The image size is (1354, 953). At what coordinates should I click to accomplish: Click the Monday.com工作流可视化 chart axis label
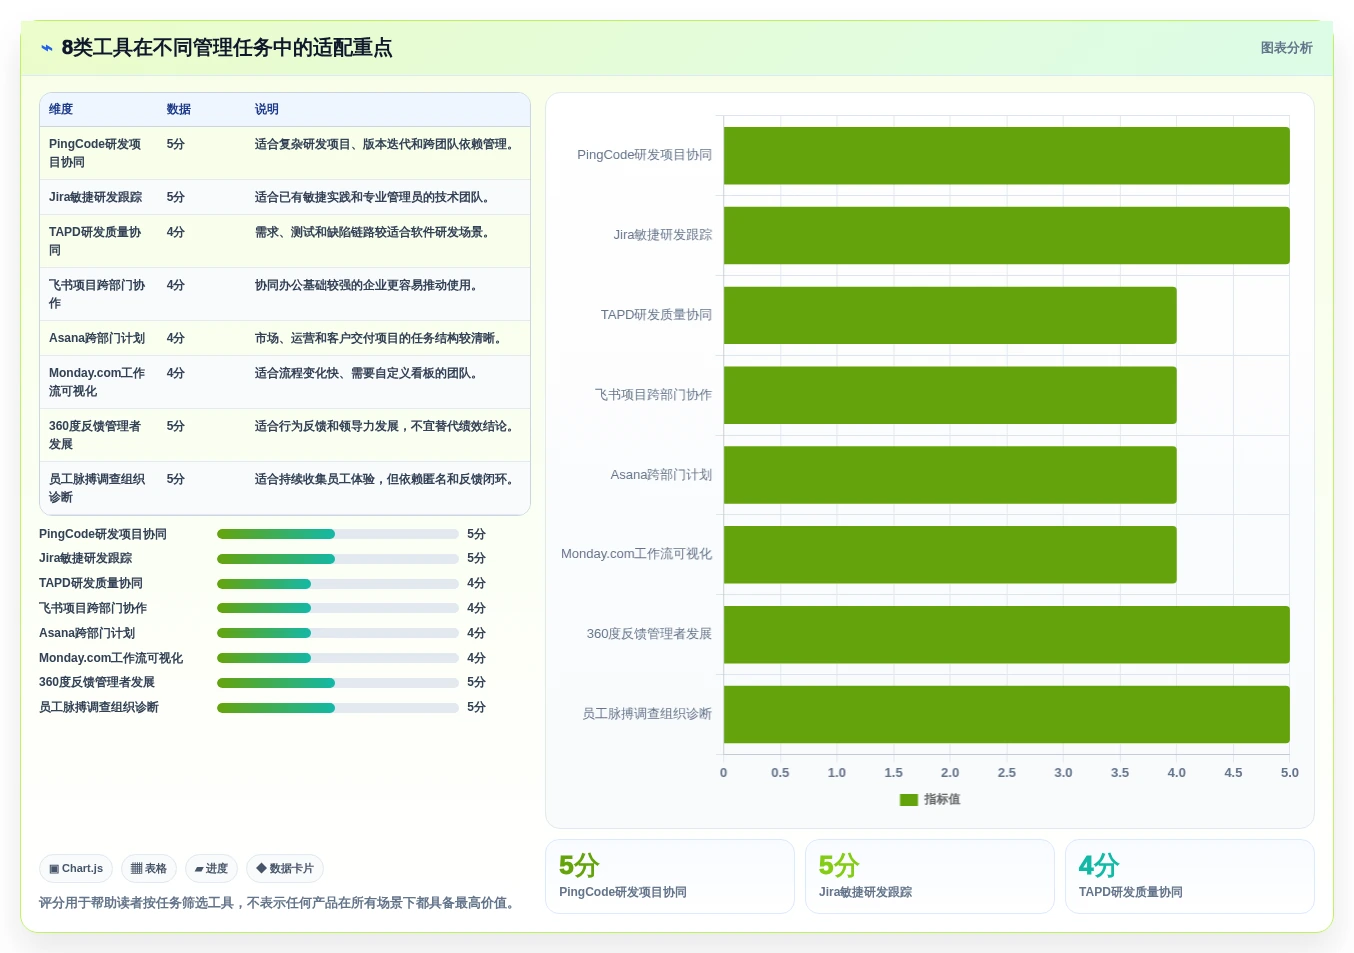pyautogui.click(x=636, y=554)
